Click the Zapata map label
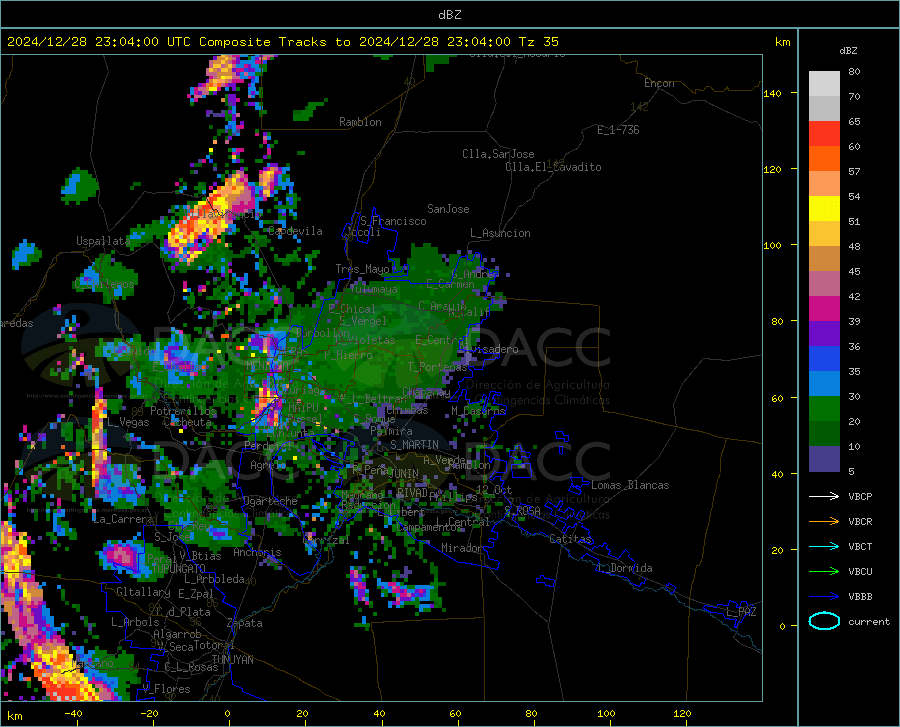The image size is (900, 727). pyautogui.click(x=245, y=623)
